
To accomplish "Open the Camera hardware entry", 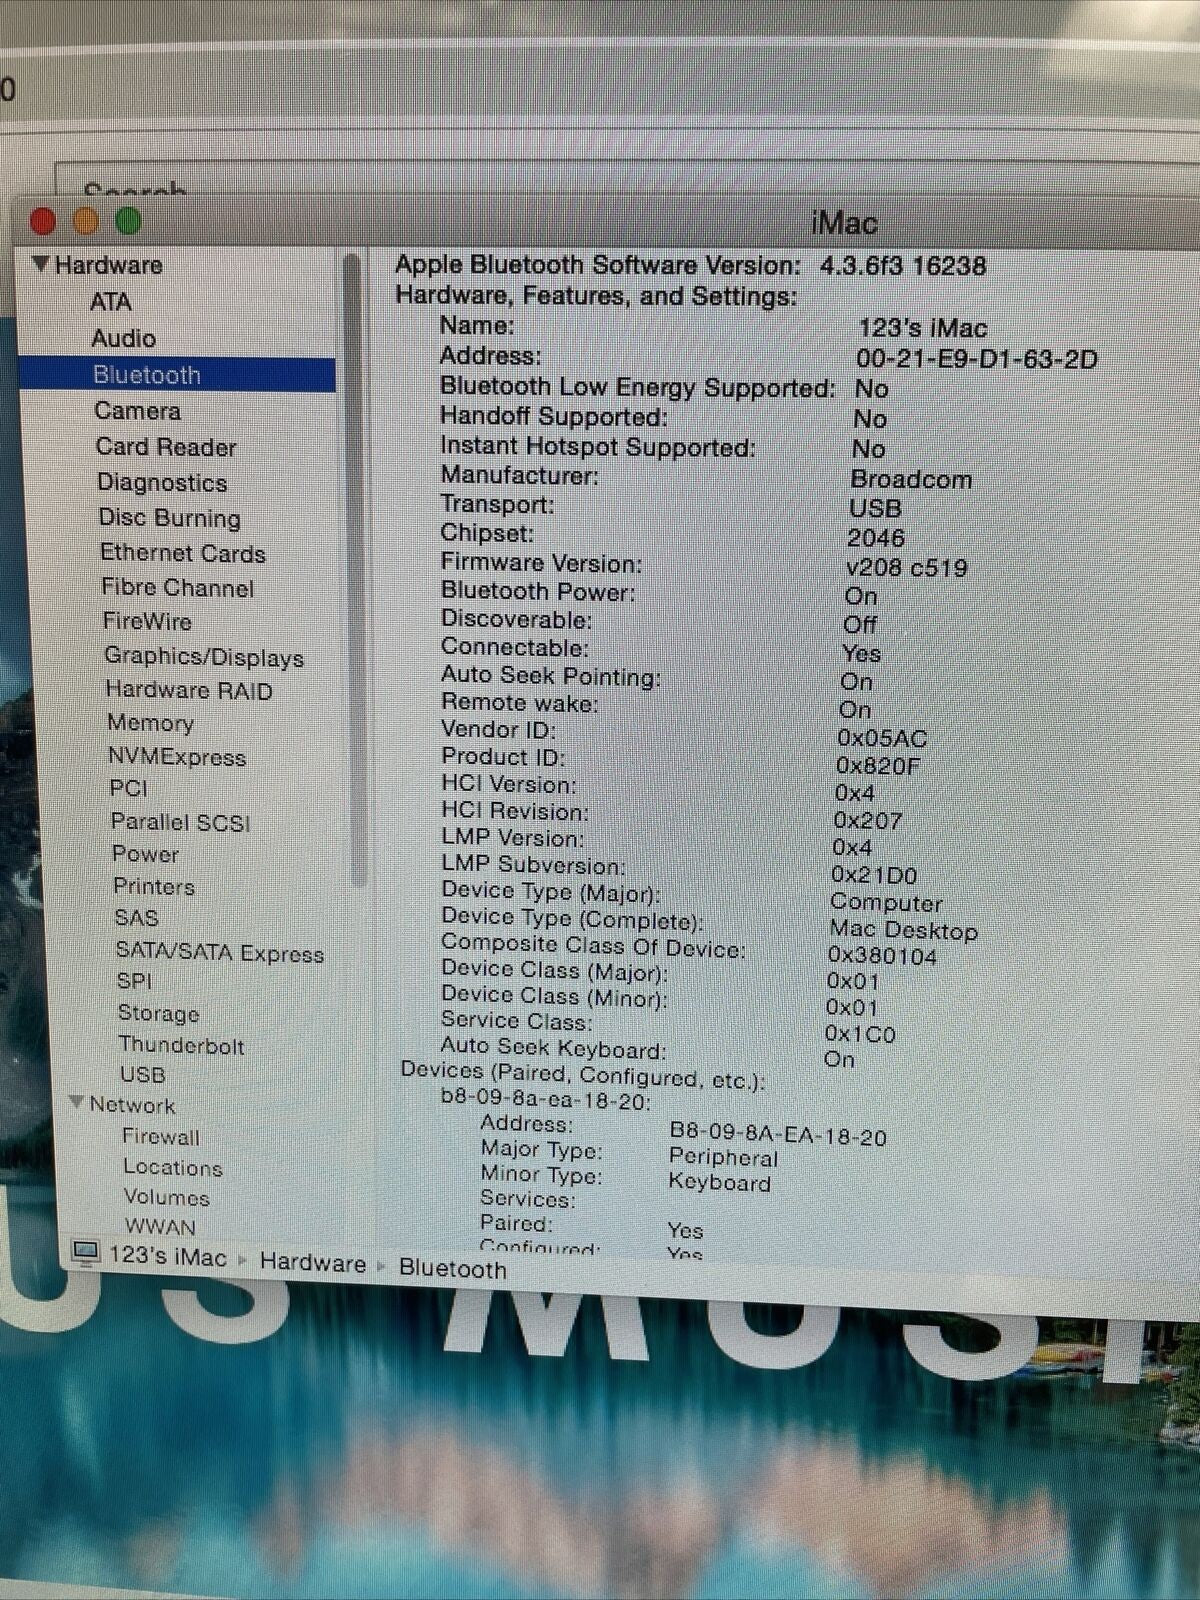I will [x=137, y=411].
